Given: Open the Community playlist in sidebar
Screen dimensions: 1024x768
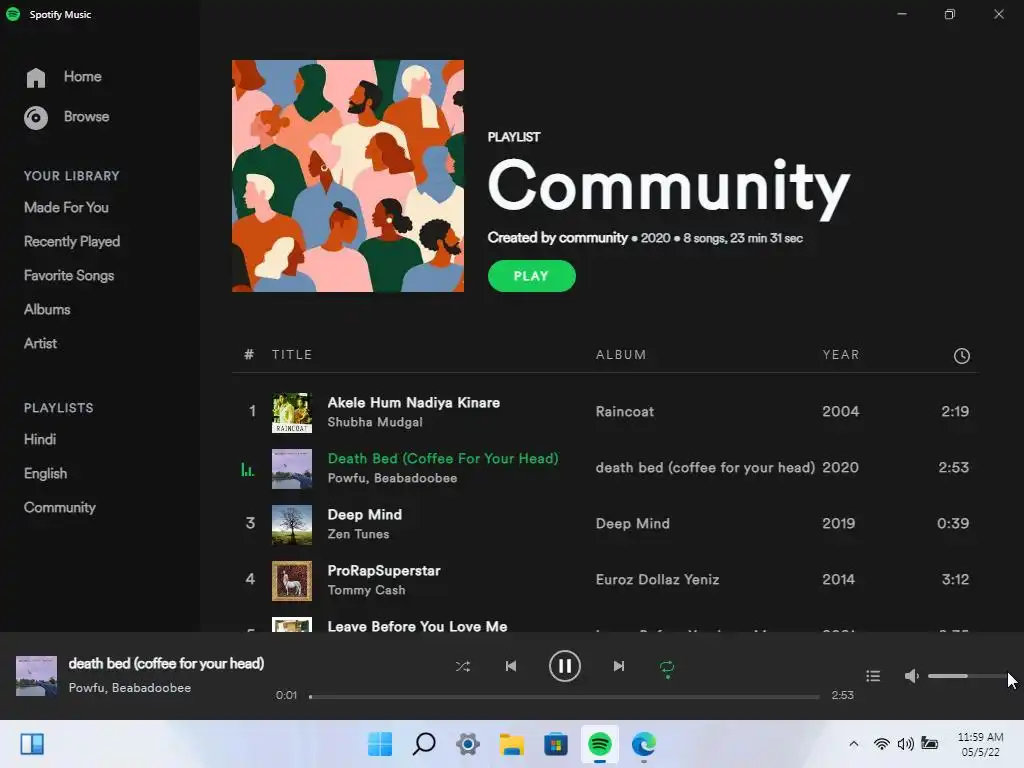Looking at the screenshot, I should (59, 507).
